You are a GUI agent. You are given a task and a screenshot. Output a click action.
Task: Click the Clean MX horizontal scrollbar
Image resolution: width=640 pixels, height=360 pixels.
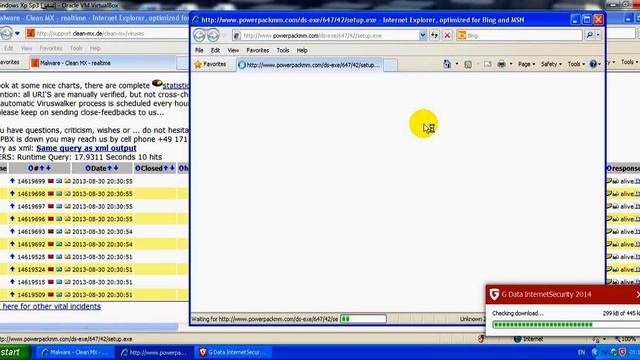pos(89,327)
